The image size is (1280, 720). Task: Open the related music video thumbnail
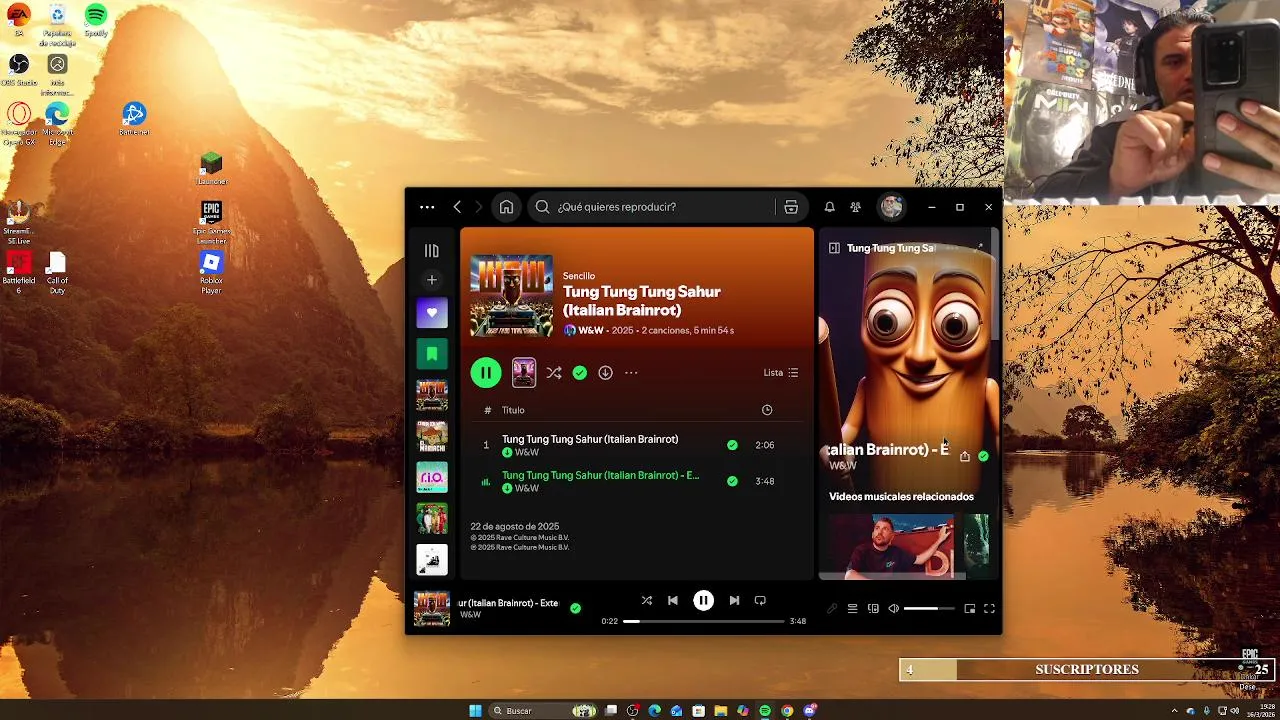pos(892,547)
